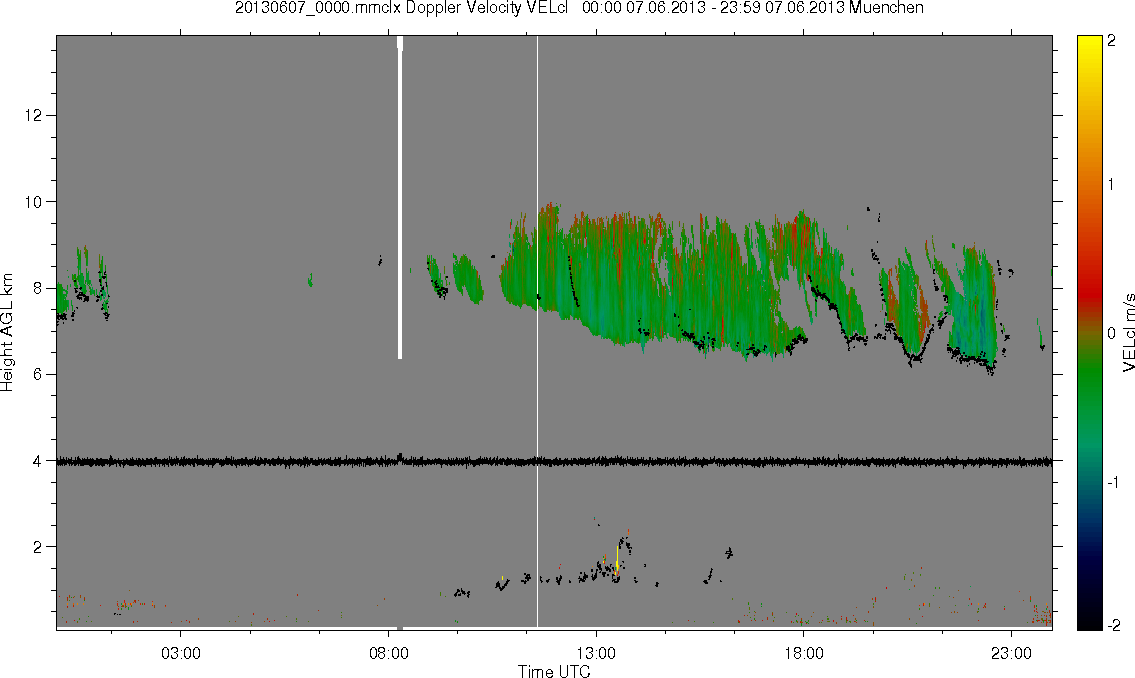Click the height tick label 4
This screenshot has width=1135, height=678.
[37, 460]
